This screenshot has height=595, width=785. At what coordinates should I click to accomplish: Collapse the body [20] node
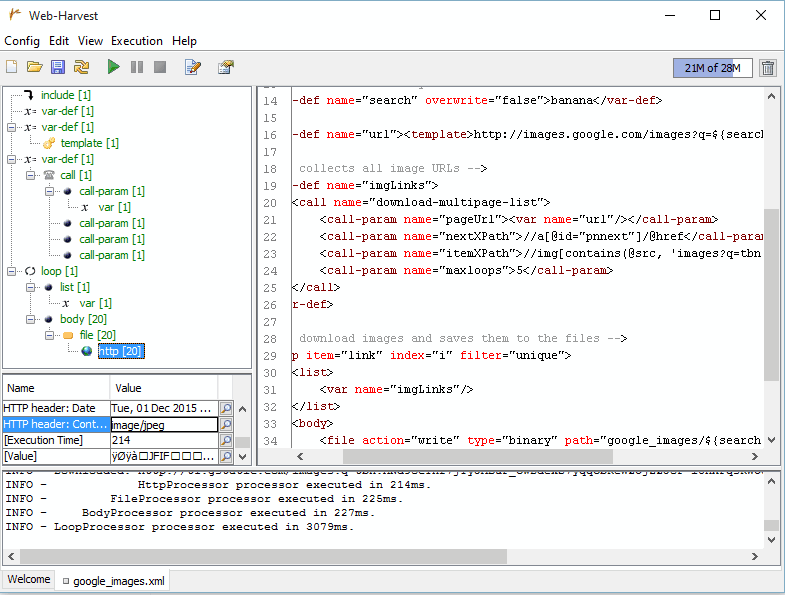pos(31,320)
